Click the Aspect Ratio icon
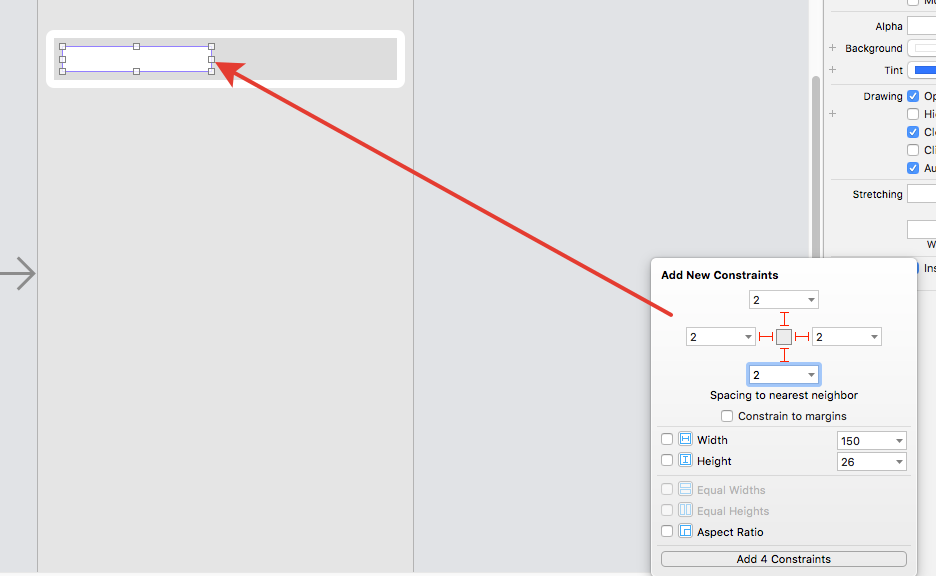The height and width of the screenshot is (576, 936). 685,531
